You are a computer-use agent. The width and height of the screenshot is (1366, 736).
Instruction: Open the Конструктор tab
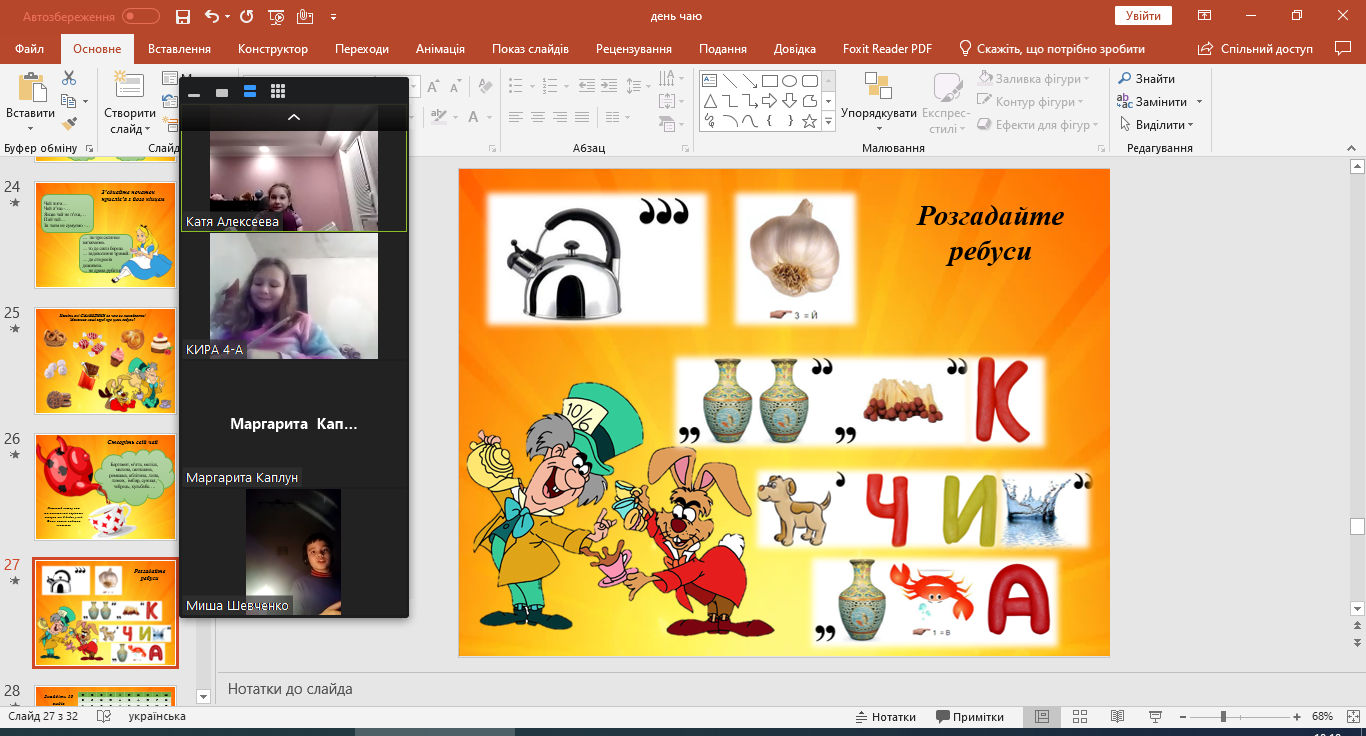pos(273,49)
